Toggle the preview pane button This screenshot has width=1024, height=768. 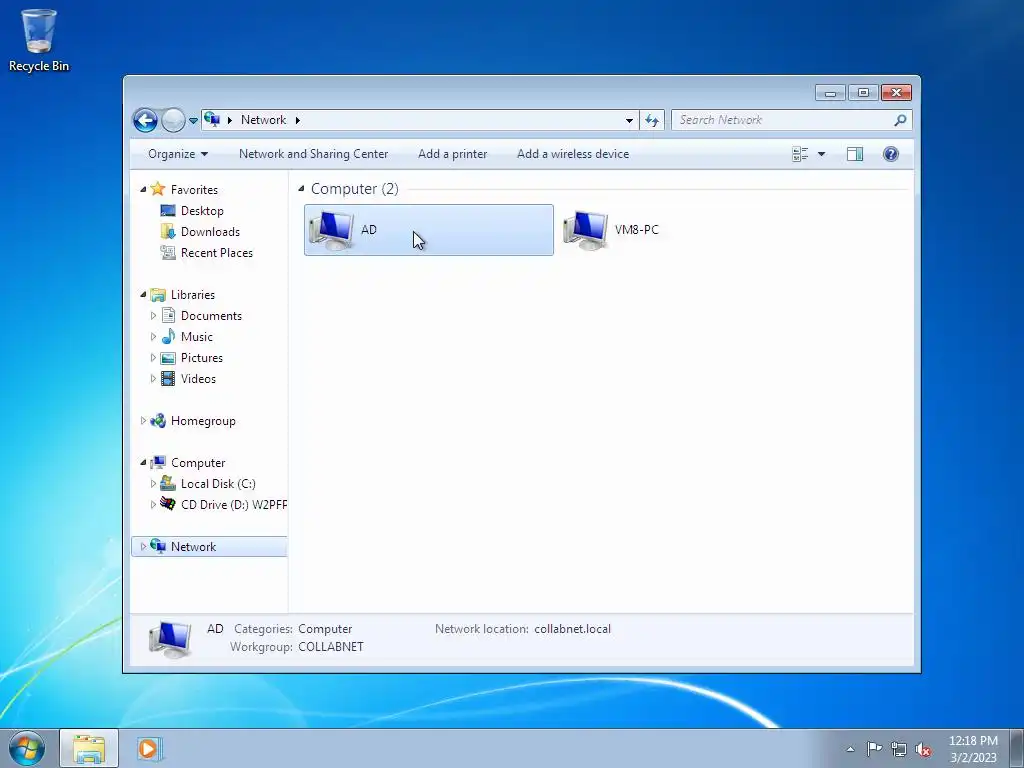click(855, 154)
